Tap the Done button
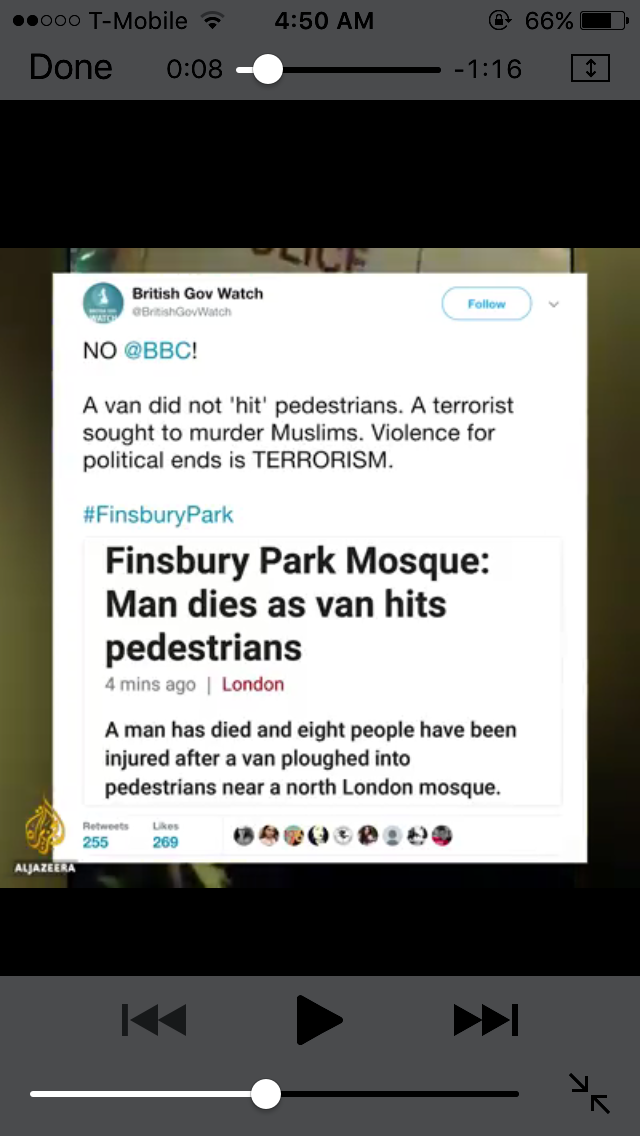The width and height of the screenshot is (640, 1136). click(70, 68)
